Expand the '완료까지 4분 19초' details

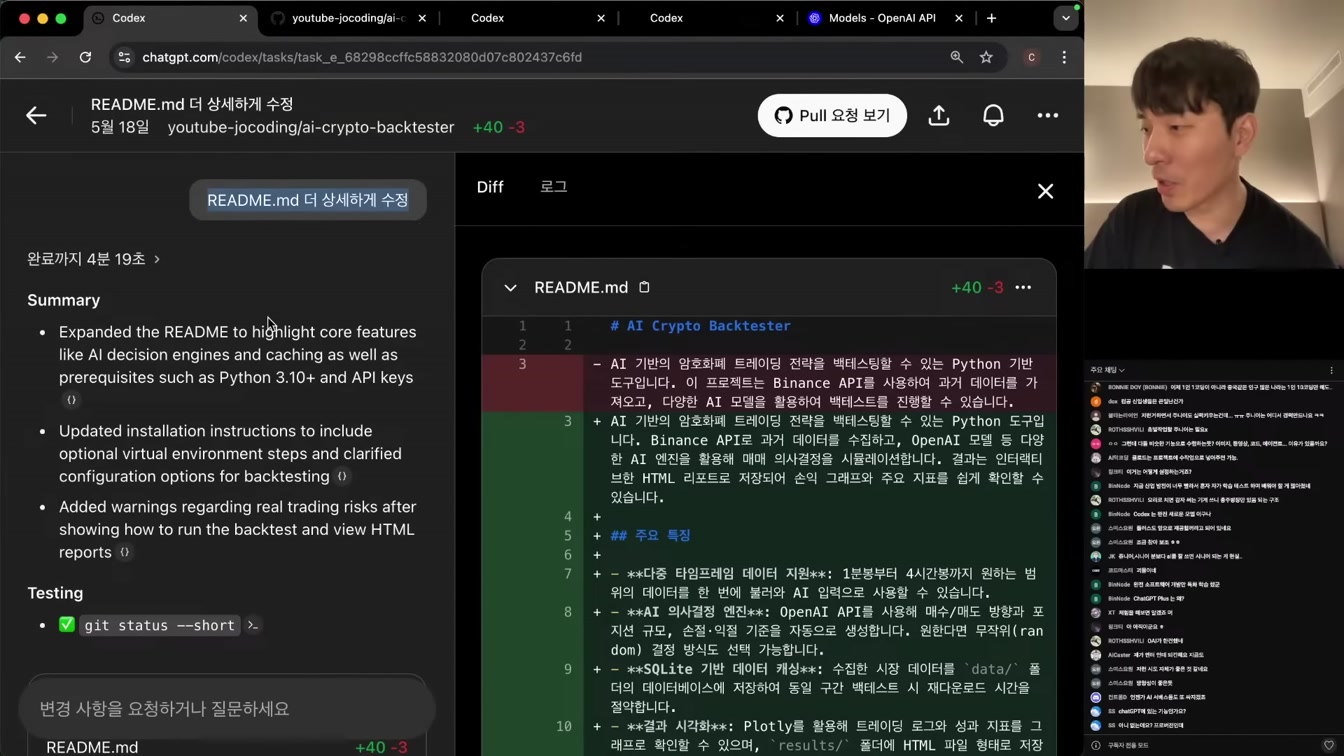93,259
